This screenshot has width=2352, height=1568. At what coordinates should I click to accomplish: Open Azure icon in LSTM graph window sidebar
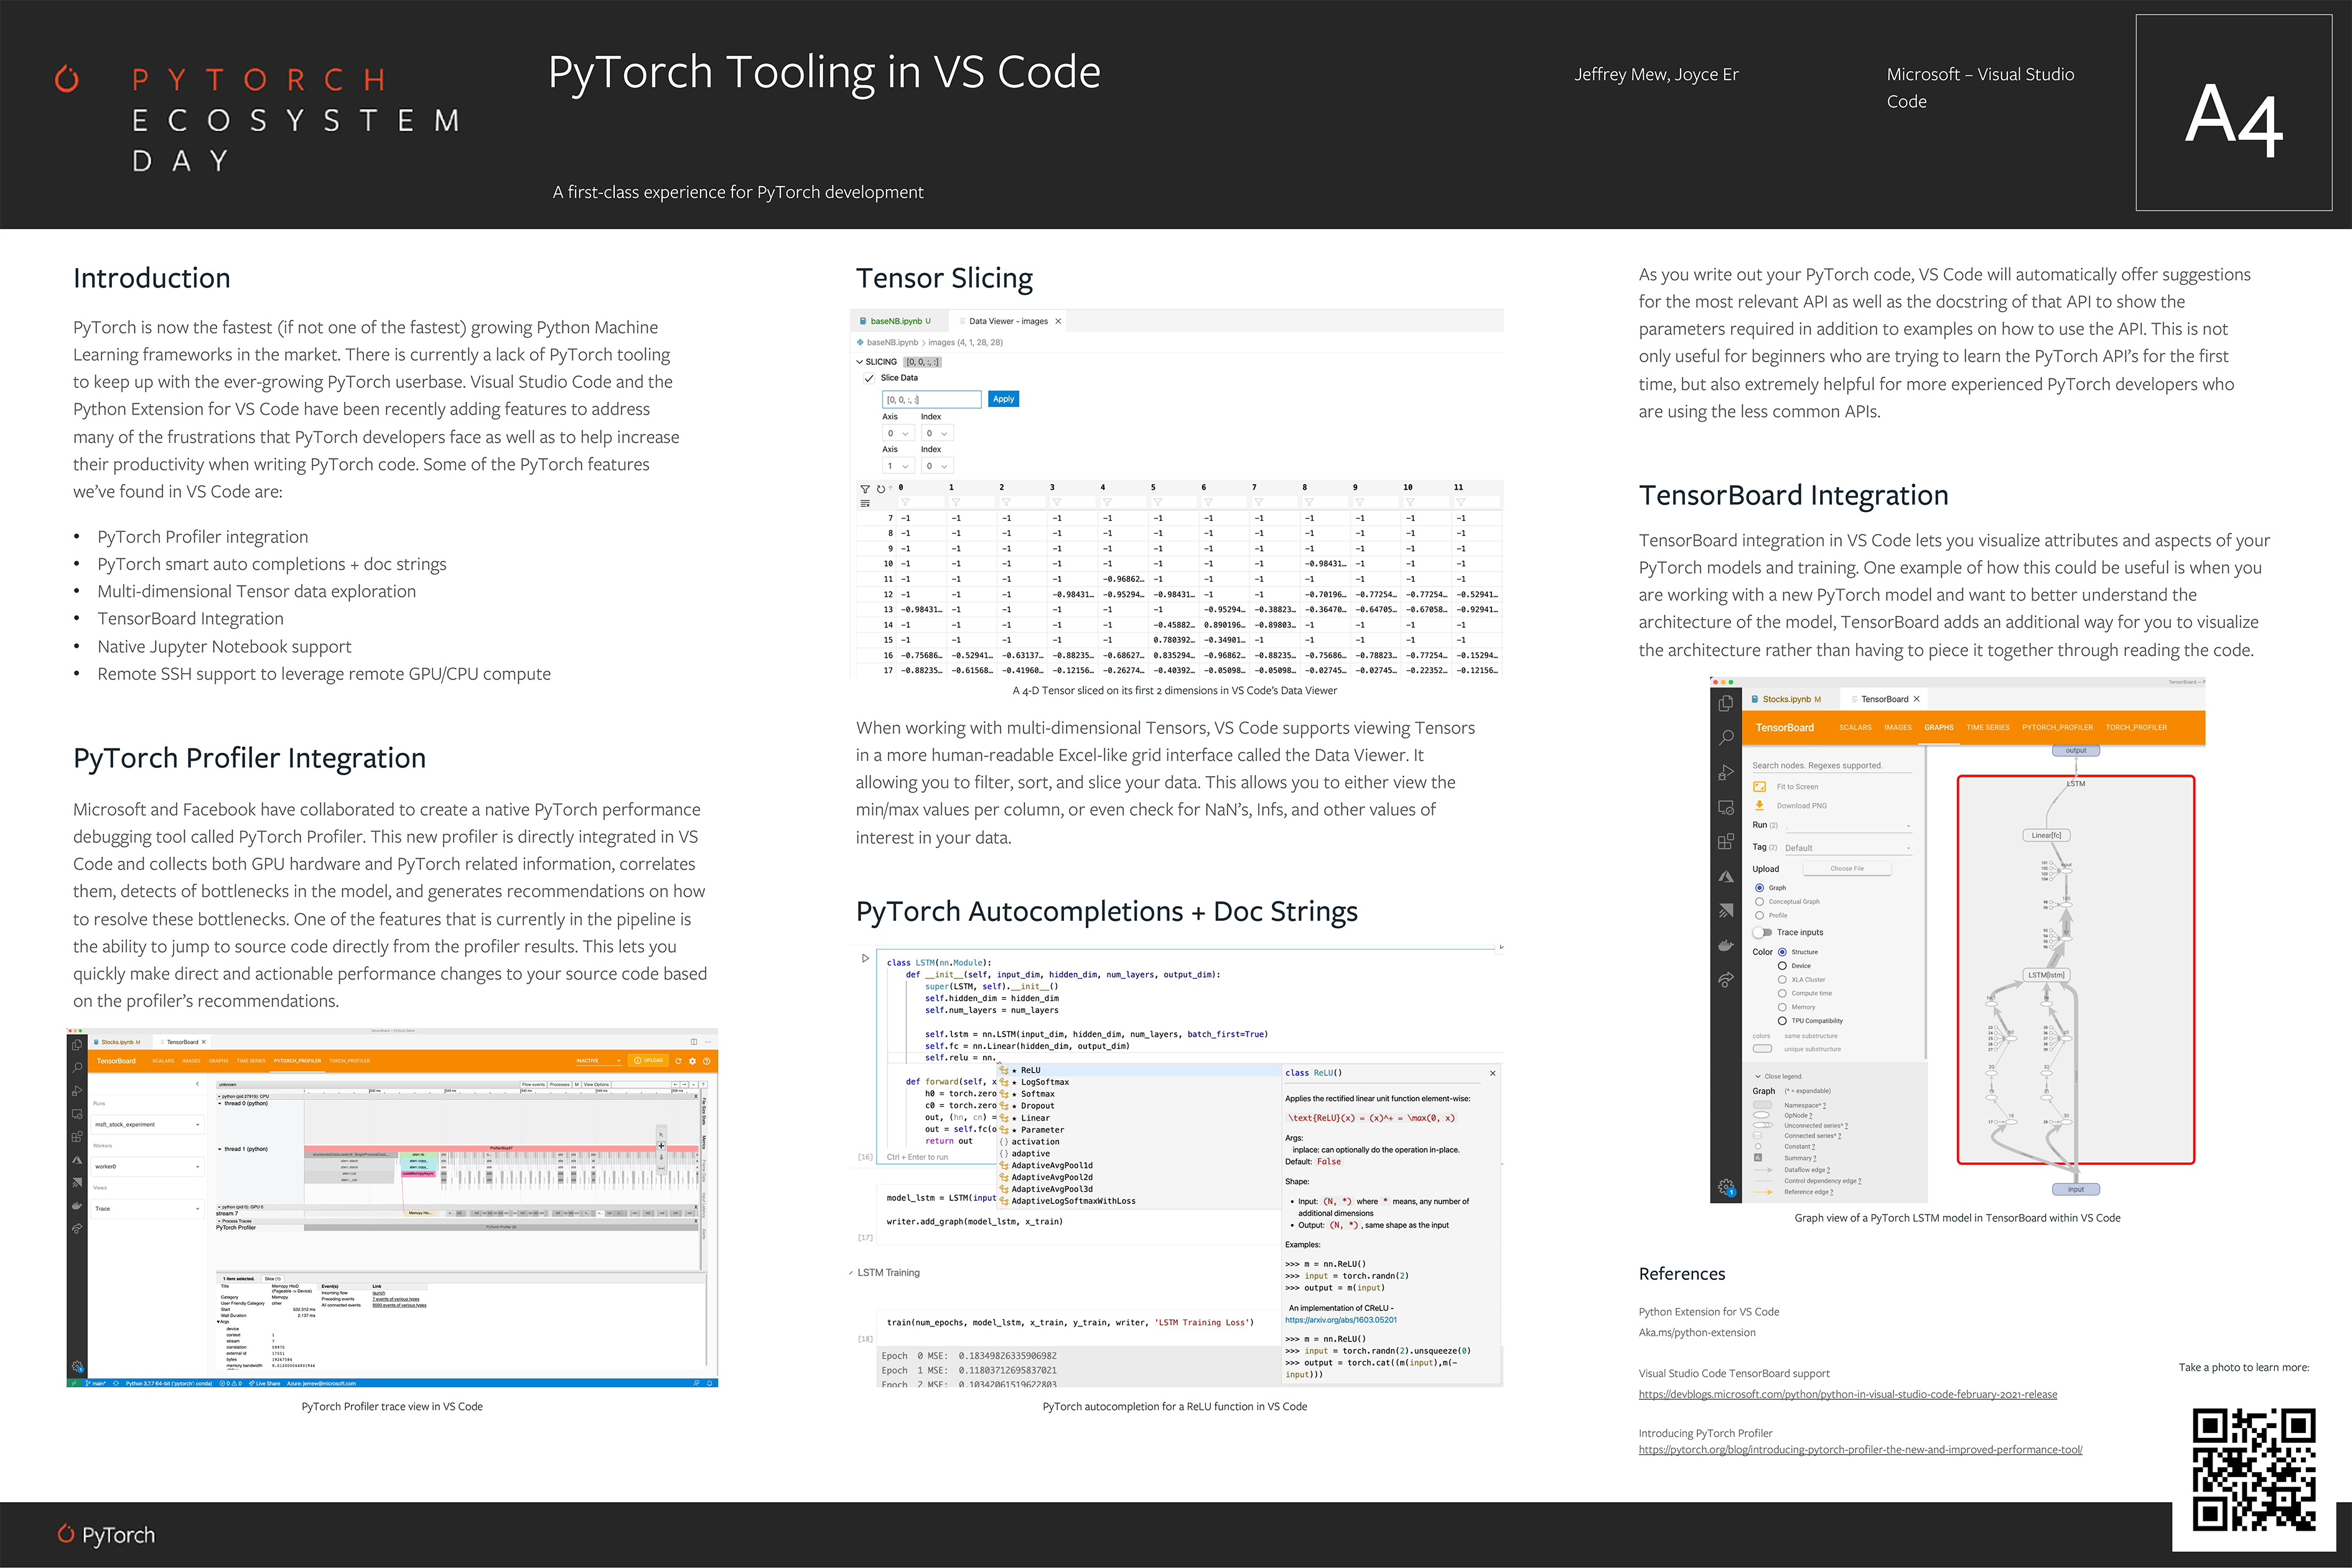pos(1725,877)
